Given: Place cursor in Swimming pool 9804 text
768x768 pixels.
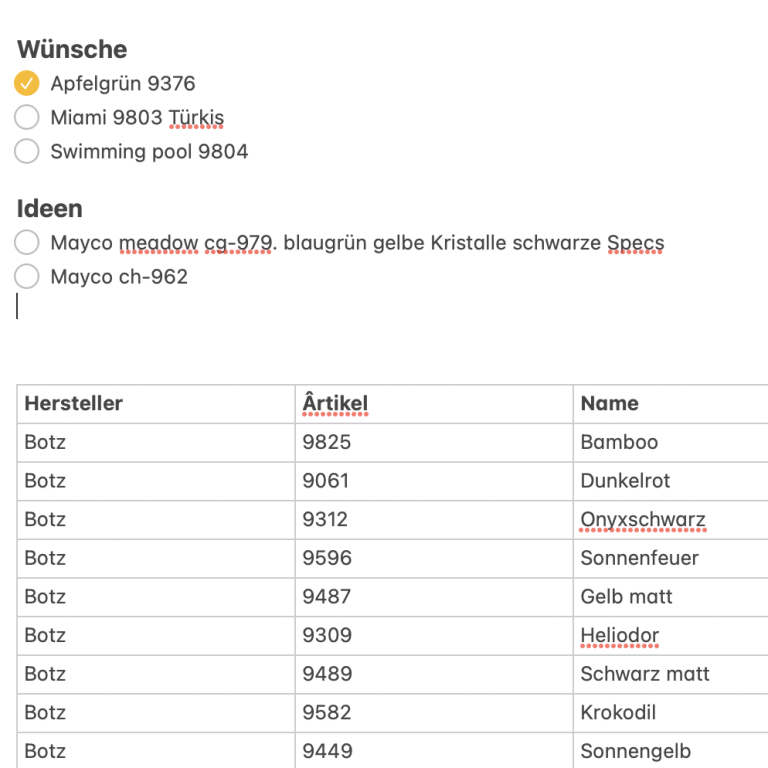Looking at the screenshot, I should [x=149, y=152].
